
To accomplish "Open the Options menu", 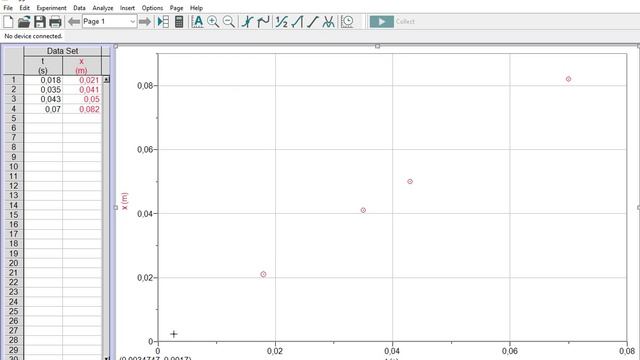I will click(152, 8).
